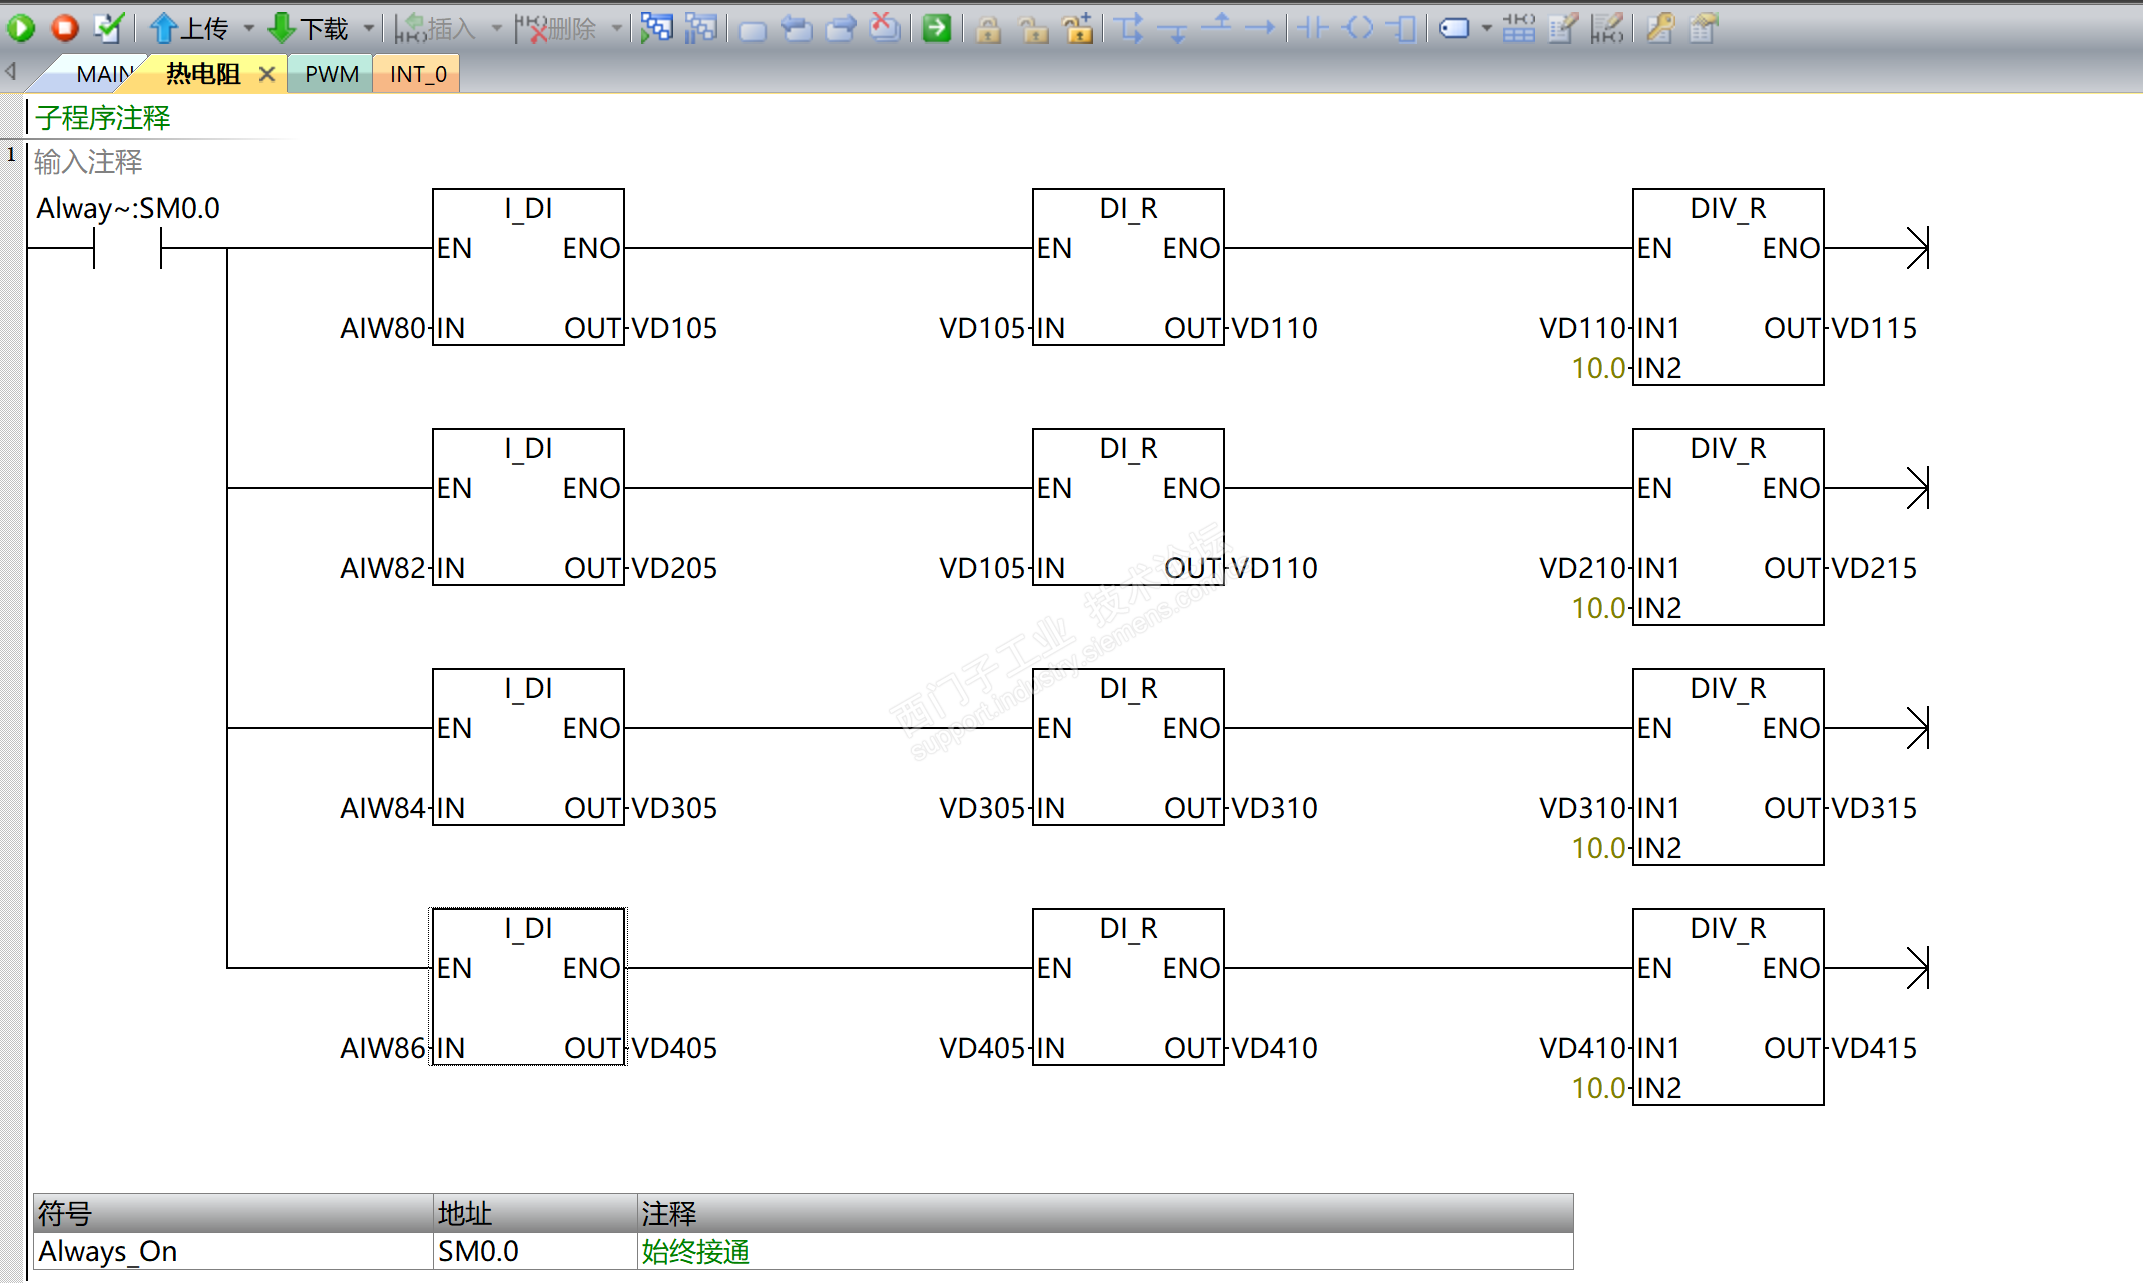Click the gold key password icon
Viewport: 2143px width, 1283px height.
(1660, 28)
